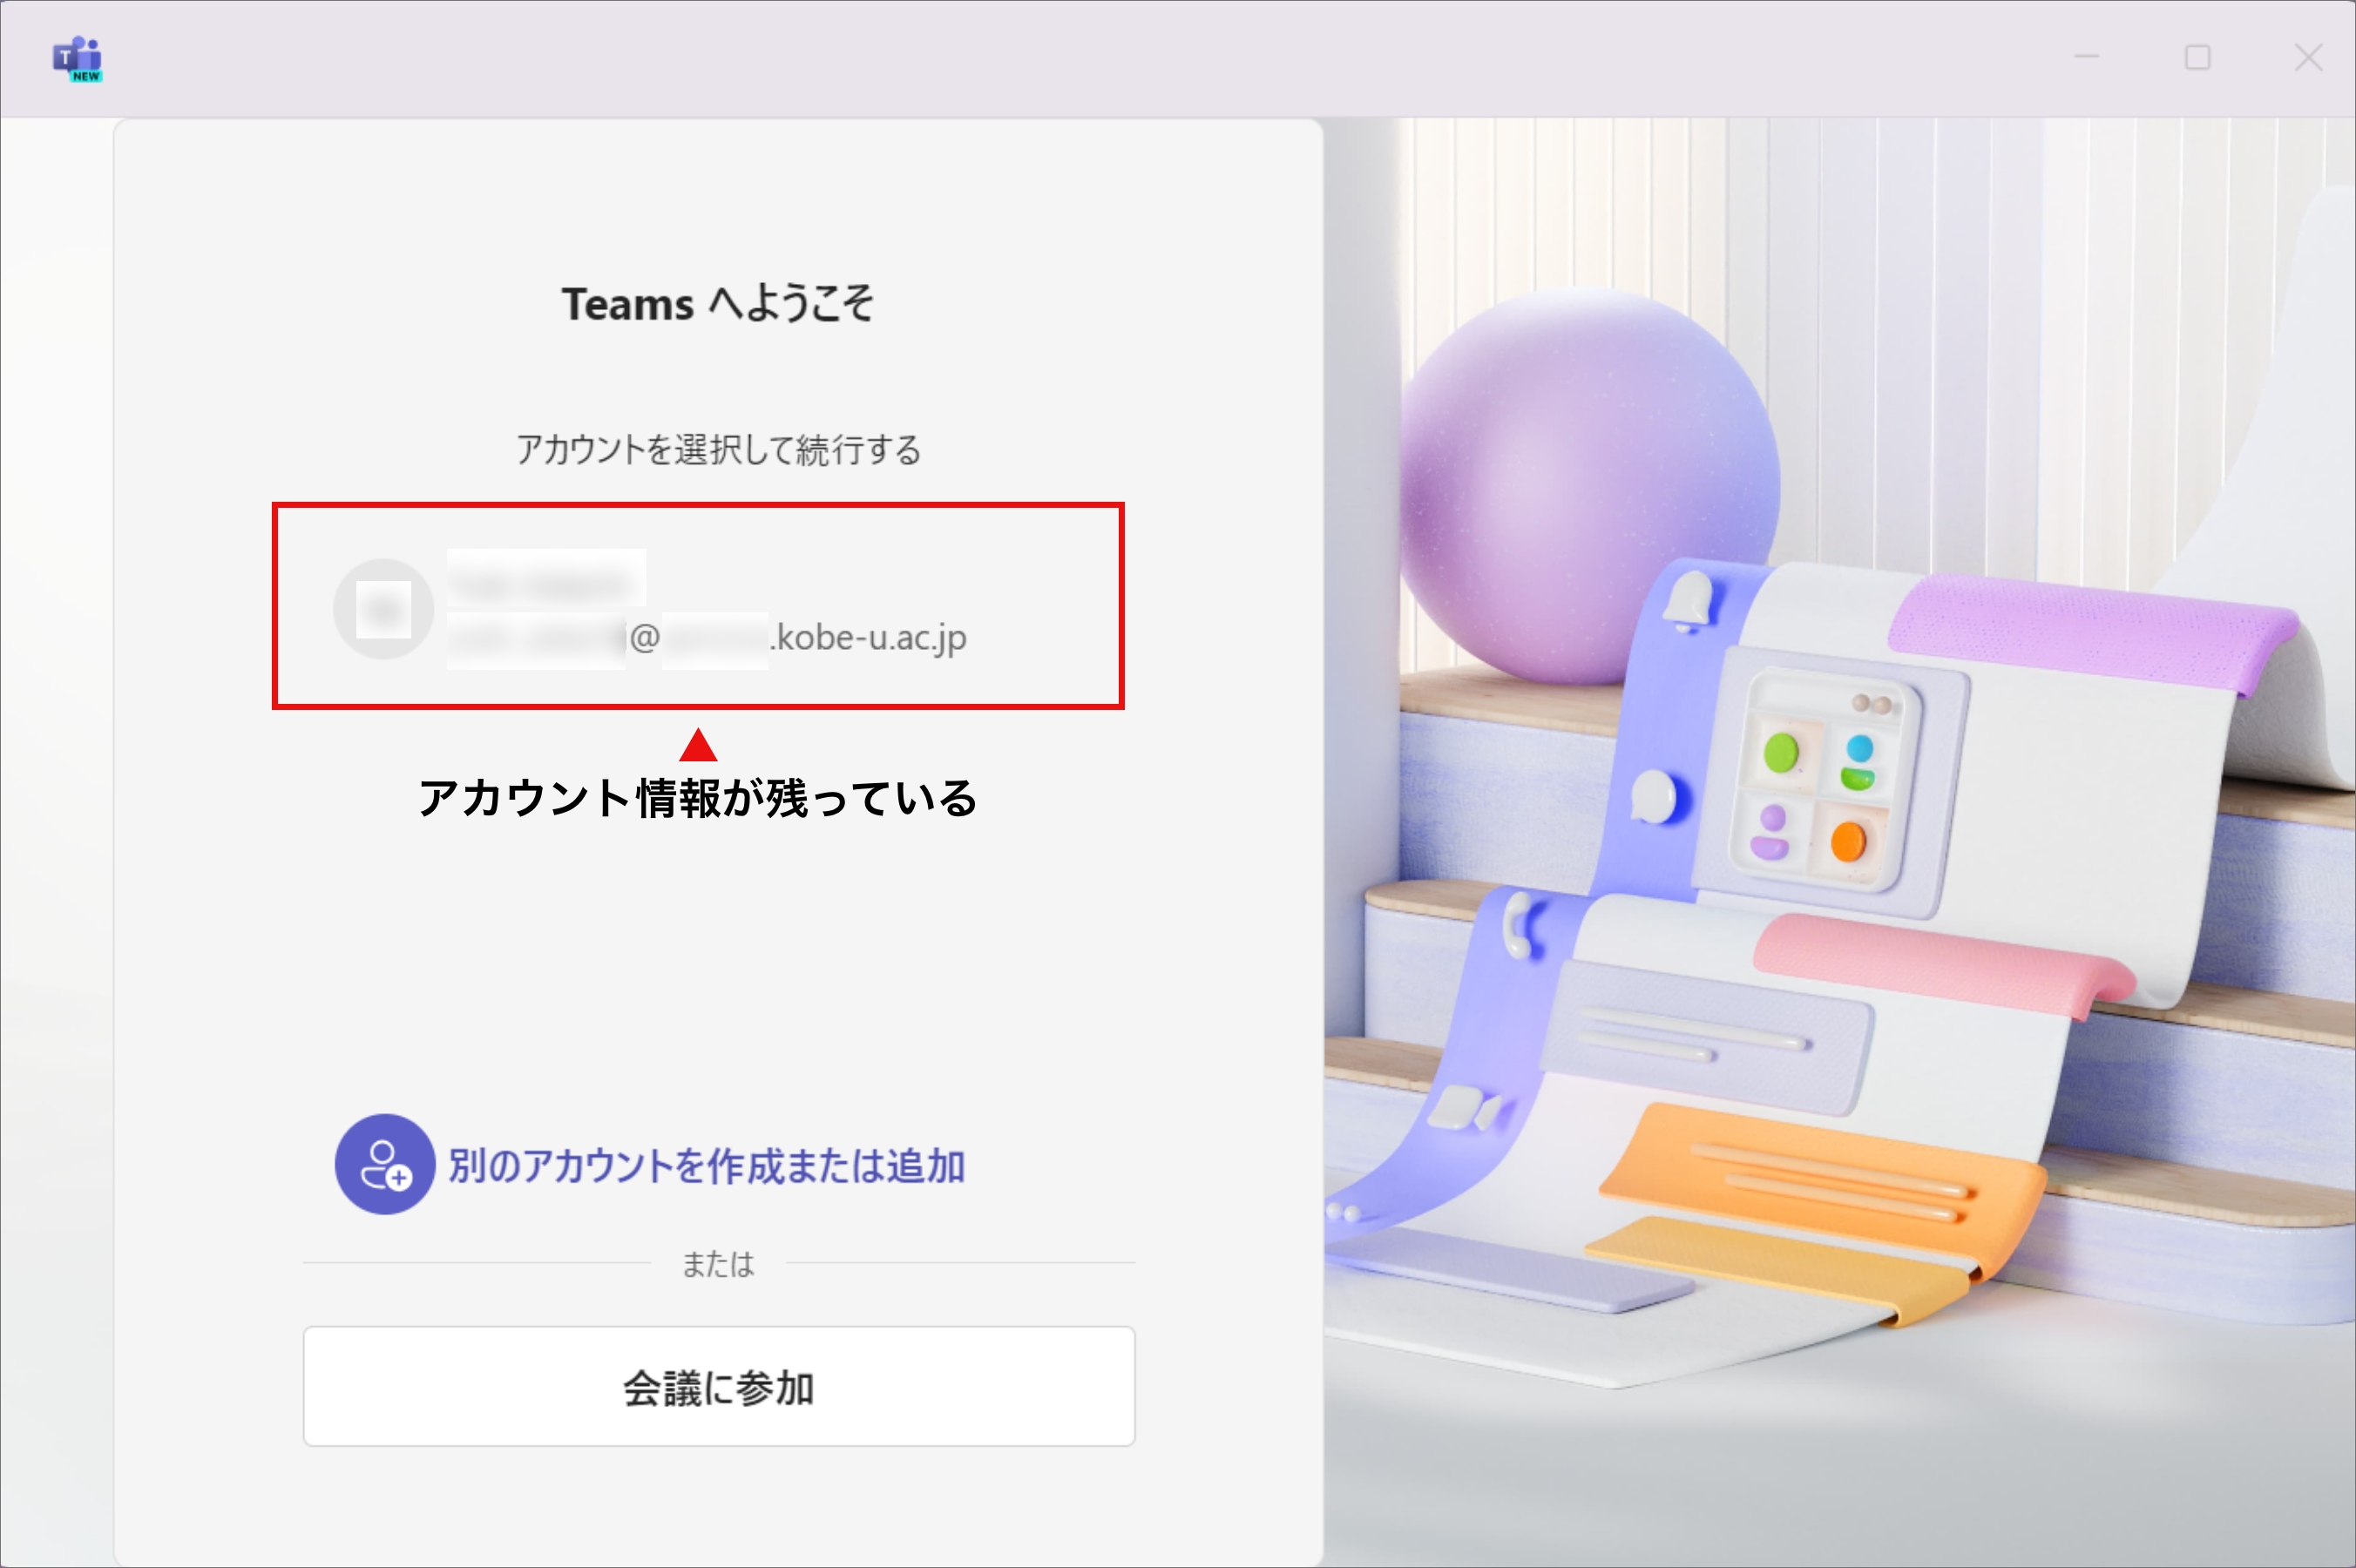This screenshot has width=2356, height=1568.
Task: Close the Teams window
Action: click(2308, 57)
